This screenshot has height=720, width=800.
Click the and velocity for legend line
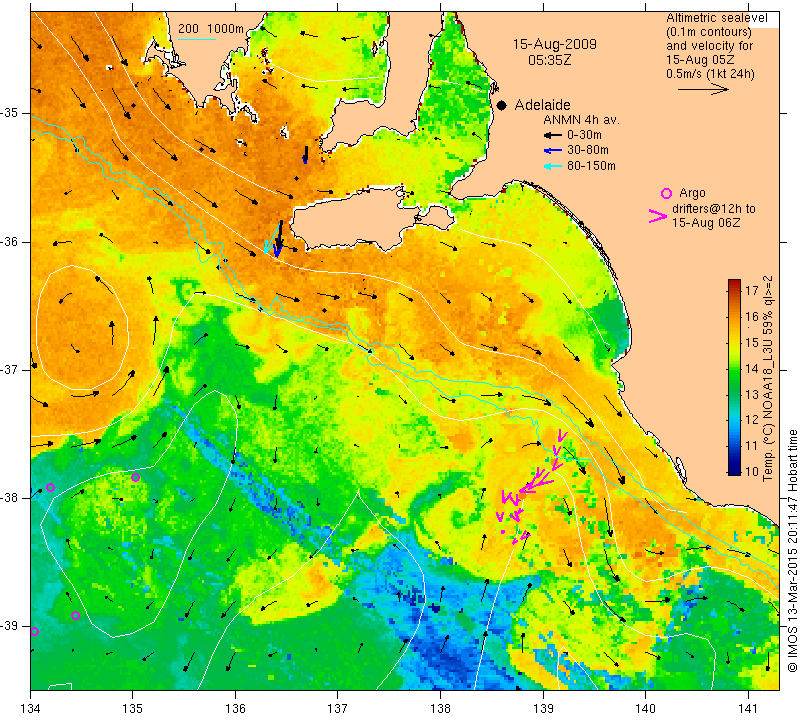(x=709, y=46)
